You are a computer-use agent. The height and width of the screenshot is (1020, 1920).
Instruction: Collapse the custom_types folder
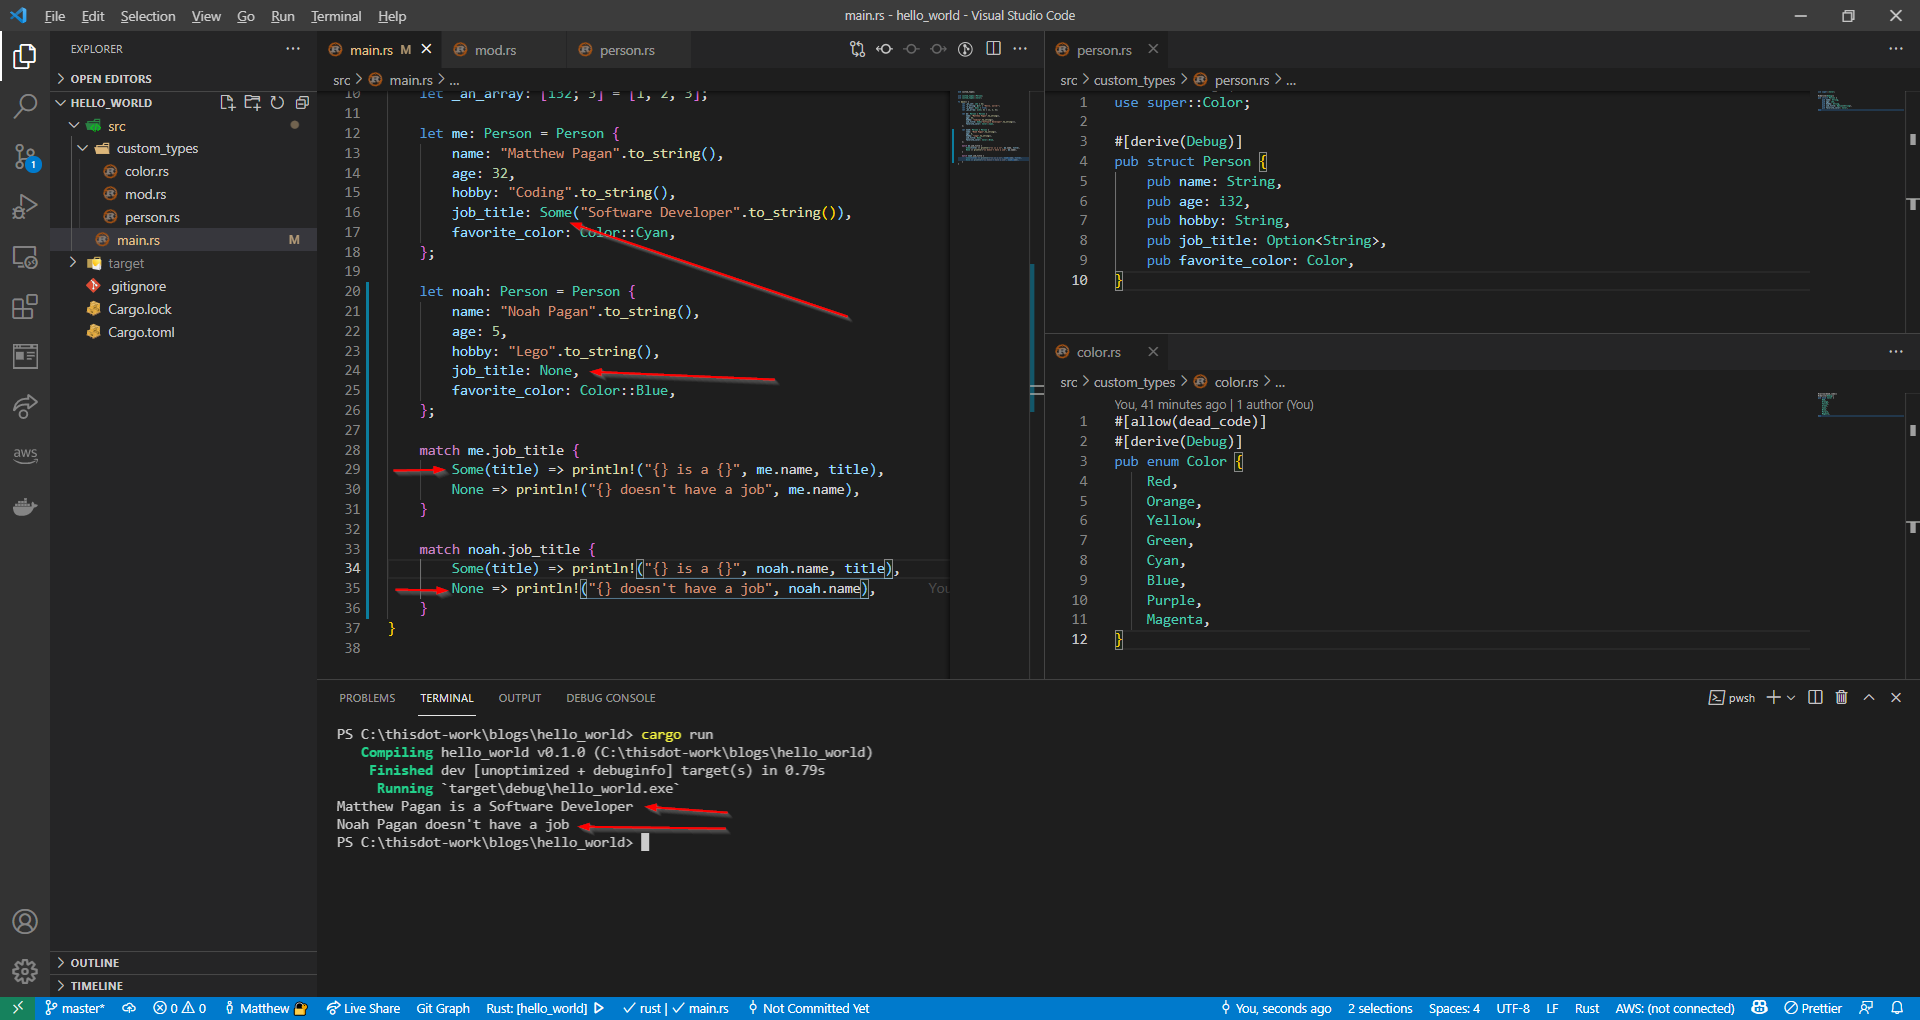tap(83, 148)
